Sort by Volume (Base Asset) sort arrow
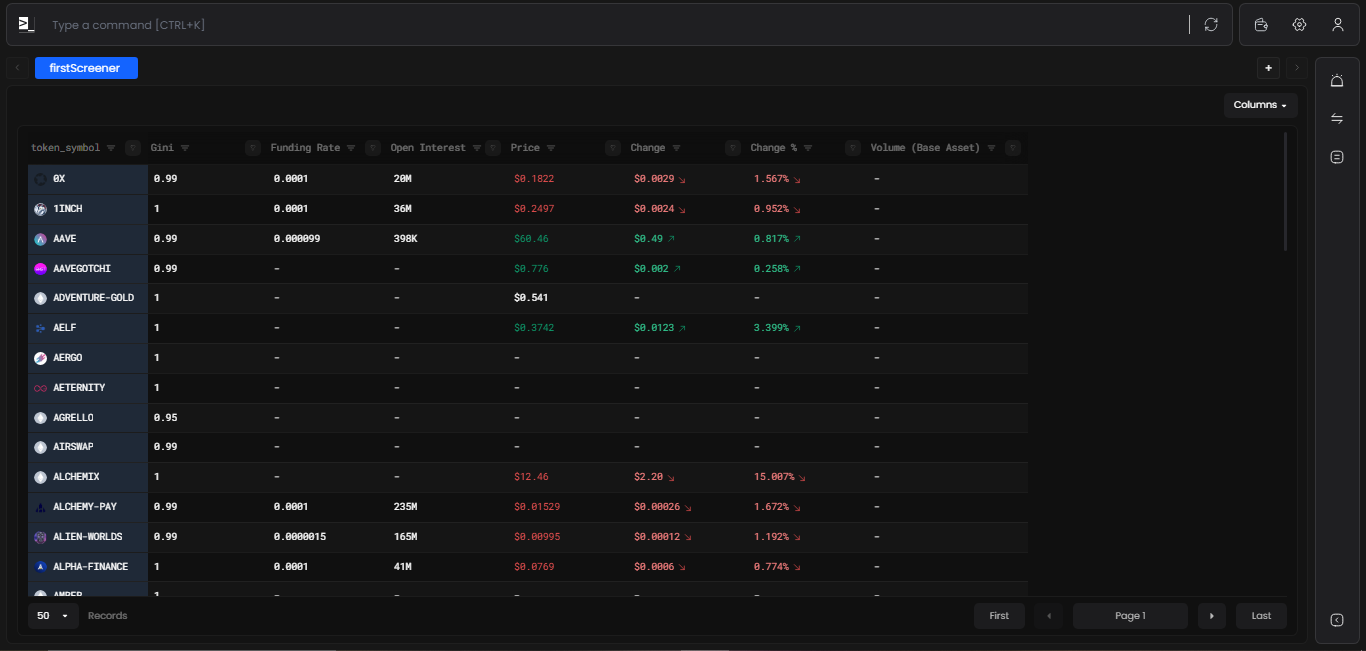The image size is (1366, 651). (991, 148)
